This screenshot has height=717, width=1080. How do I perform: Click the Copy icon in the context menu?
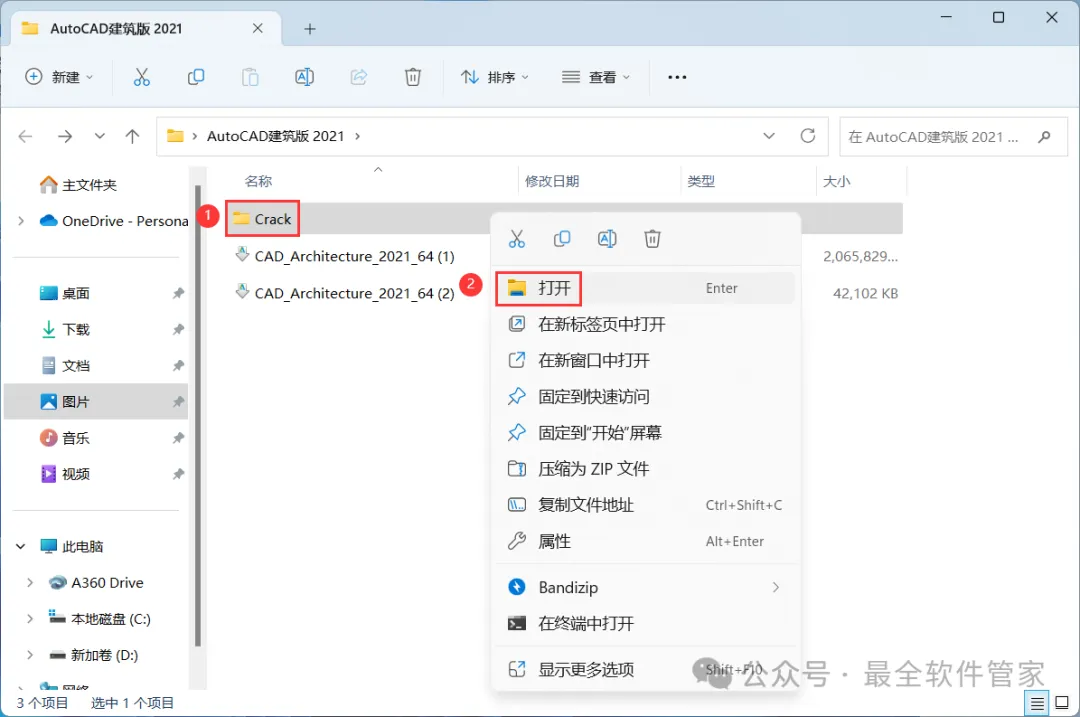[562, 239]
